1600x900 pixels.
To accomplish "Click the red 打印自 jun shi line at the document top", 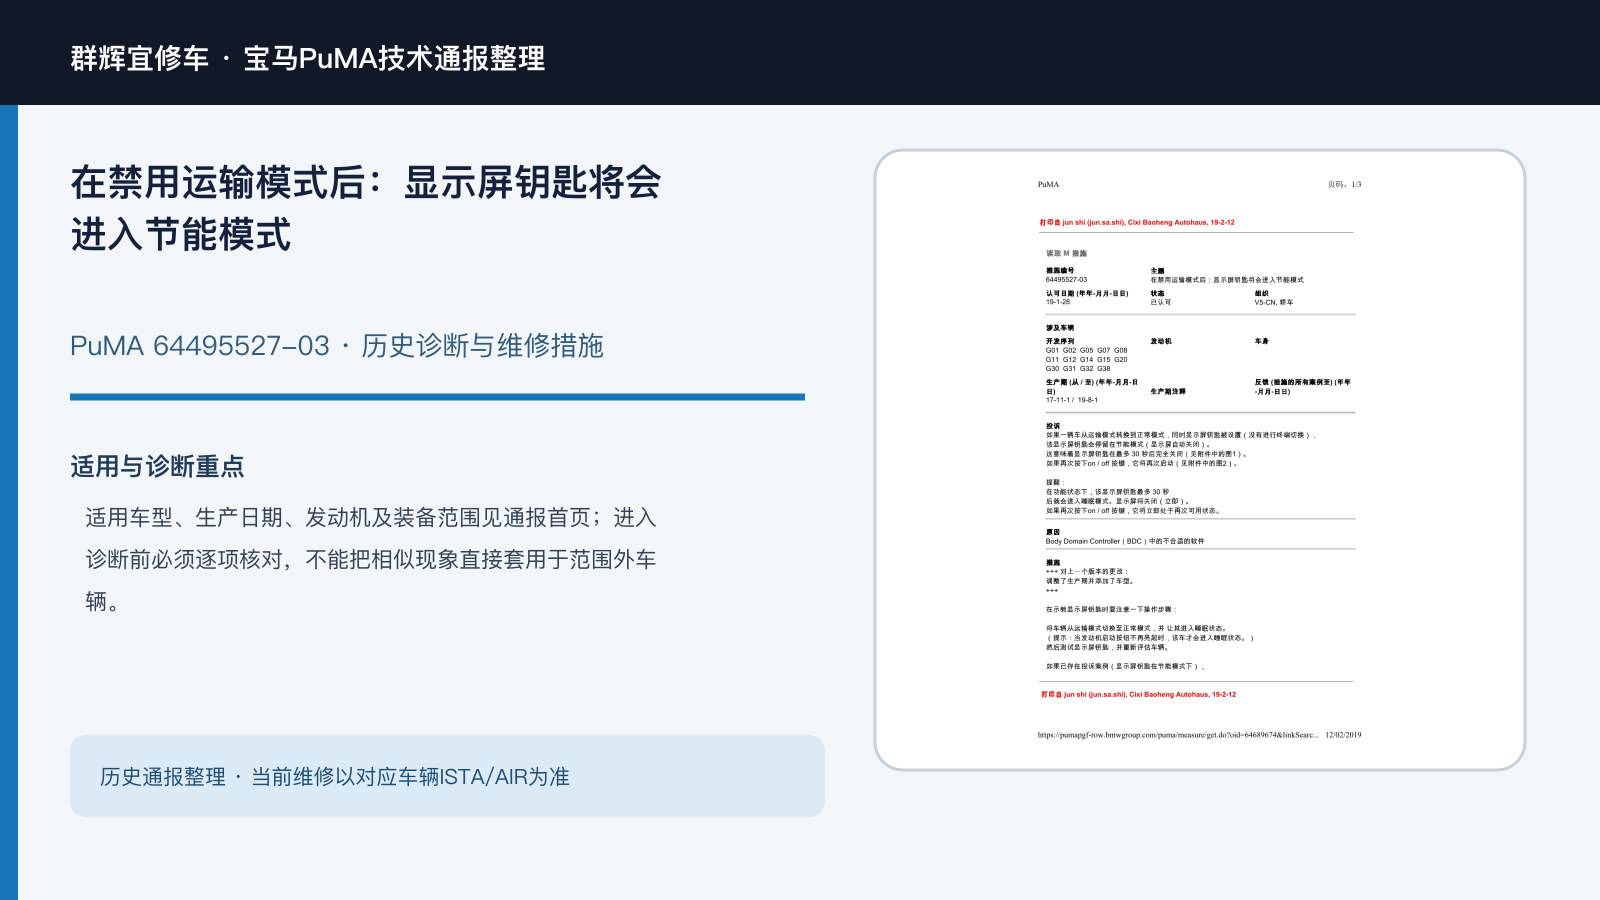I will tap(1137, 223).
